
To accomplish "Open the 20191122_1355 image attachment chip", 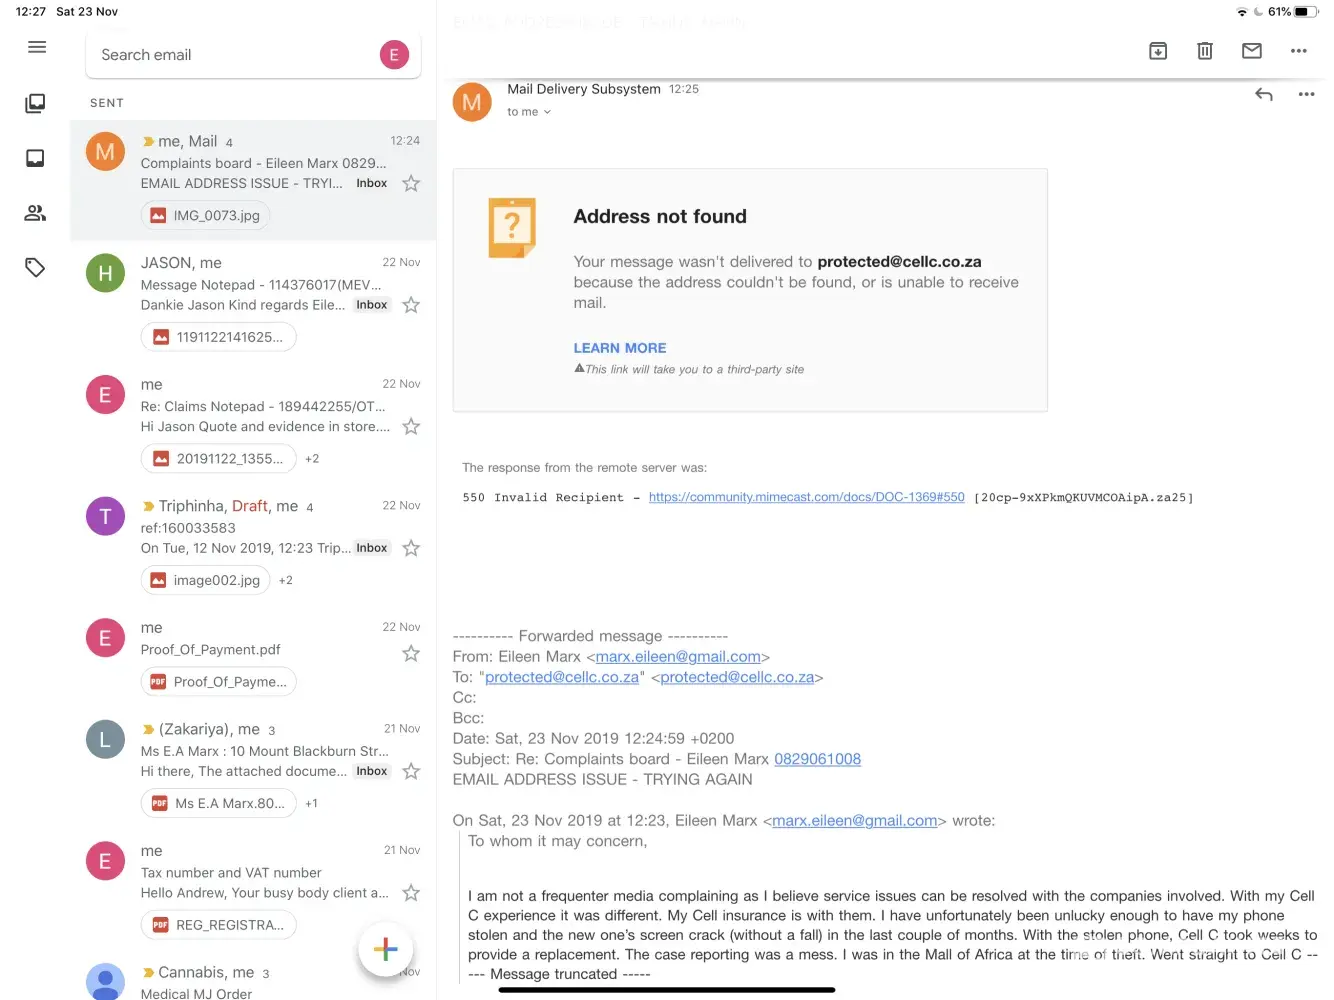I will pos(219,459).
